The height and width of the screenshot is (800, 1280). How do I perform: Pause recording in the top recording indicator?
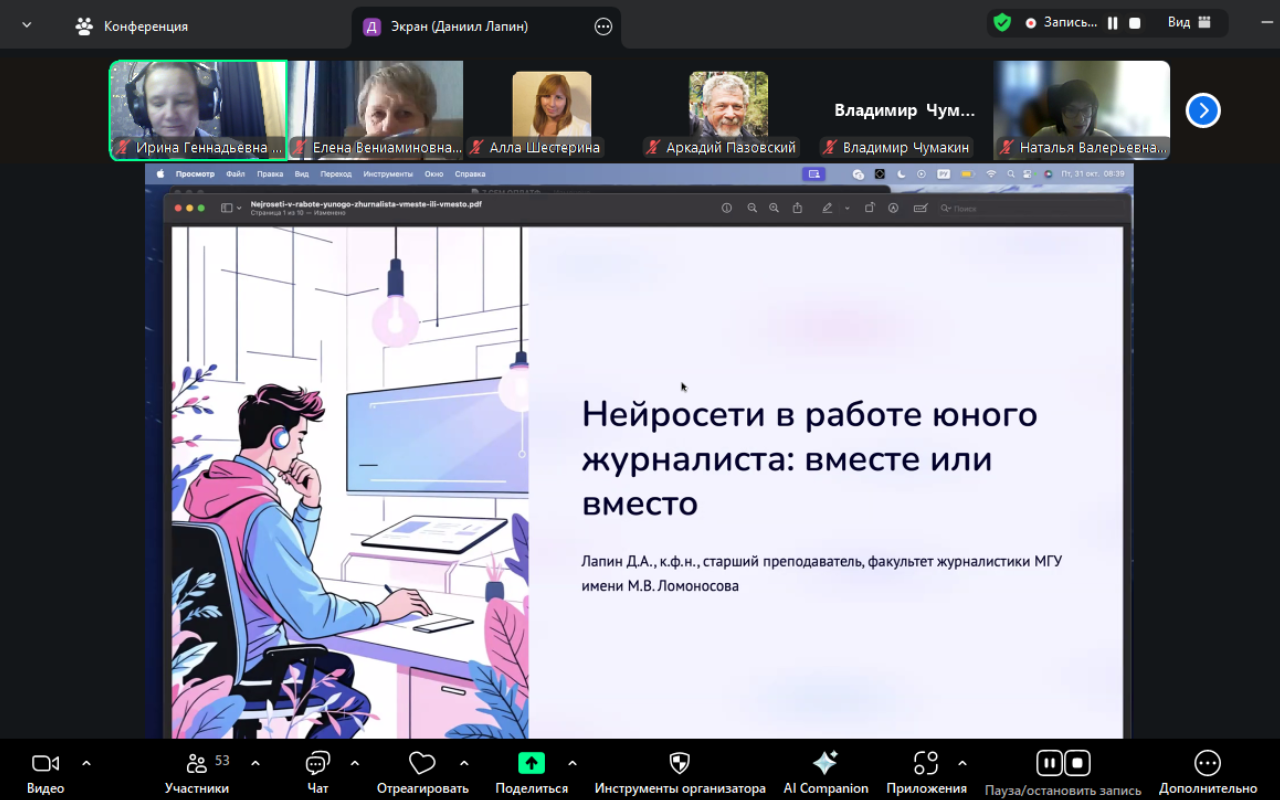coord(1113,23)
